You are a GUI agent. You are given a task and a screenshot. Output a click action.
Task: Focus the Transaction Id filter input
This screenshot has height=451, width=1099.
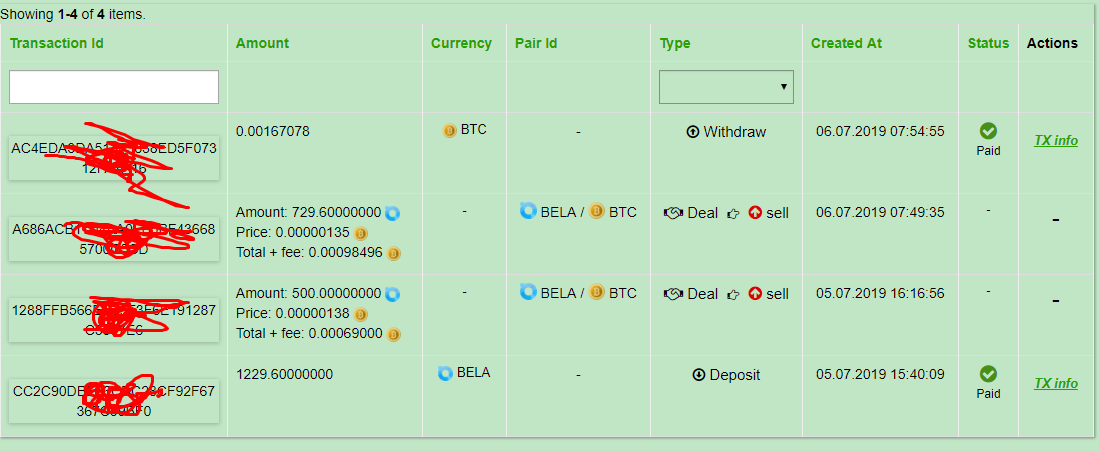114,87
